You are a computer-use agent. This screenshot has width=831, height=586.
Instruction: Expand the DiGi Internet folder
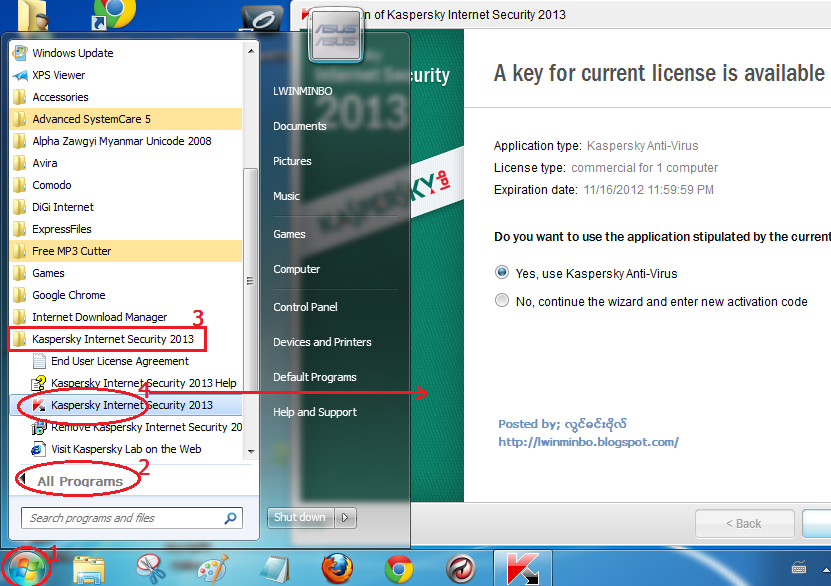point(126,207)
